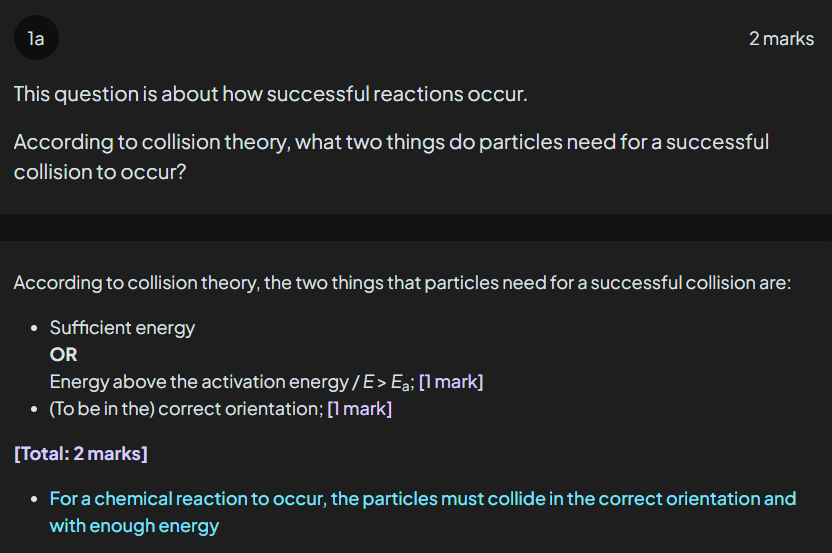Viewport: 832px width, 553px height.
Task: Select the sentence about how successful reactions occur
Action: [x=270, y=95]
